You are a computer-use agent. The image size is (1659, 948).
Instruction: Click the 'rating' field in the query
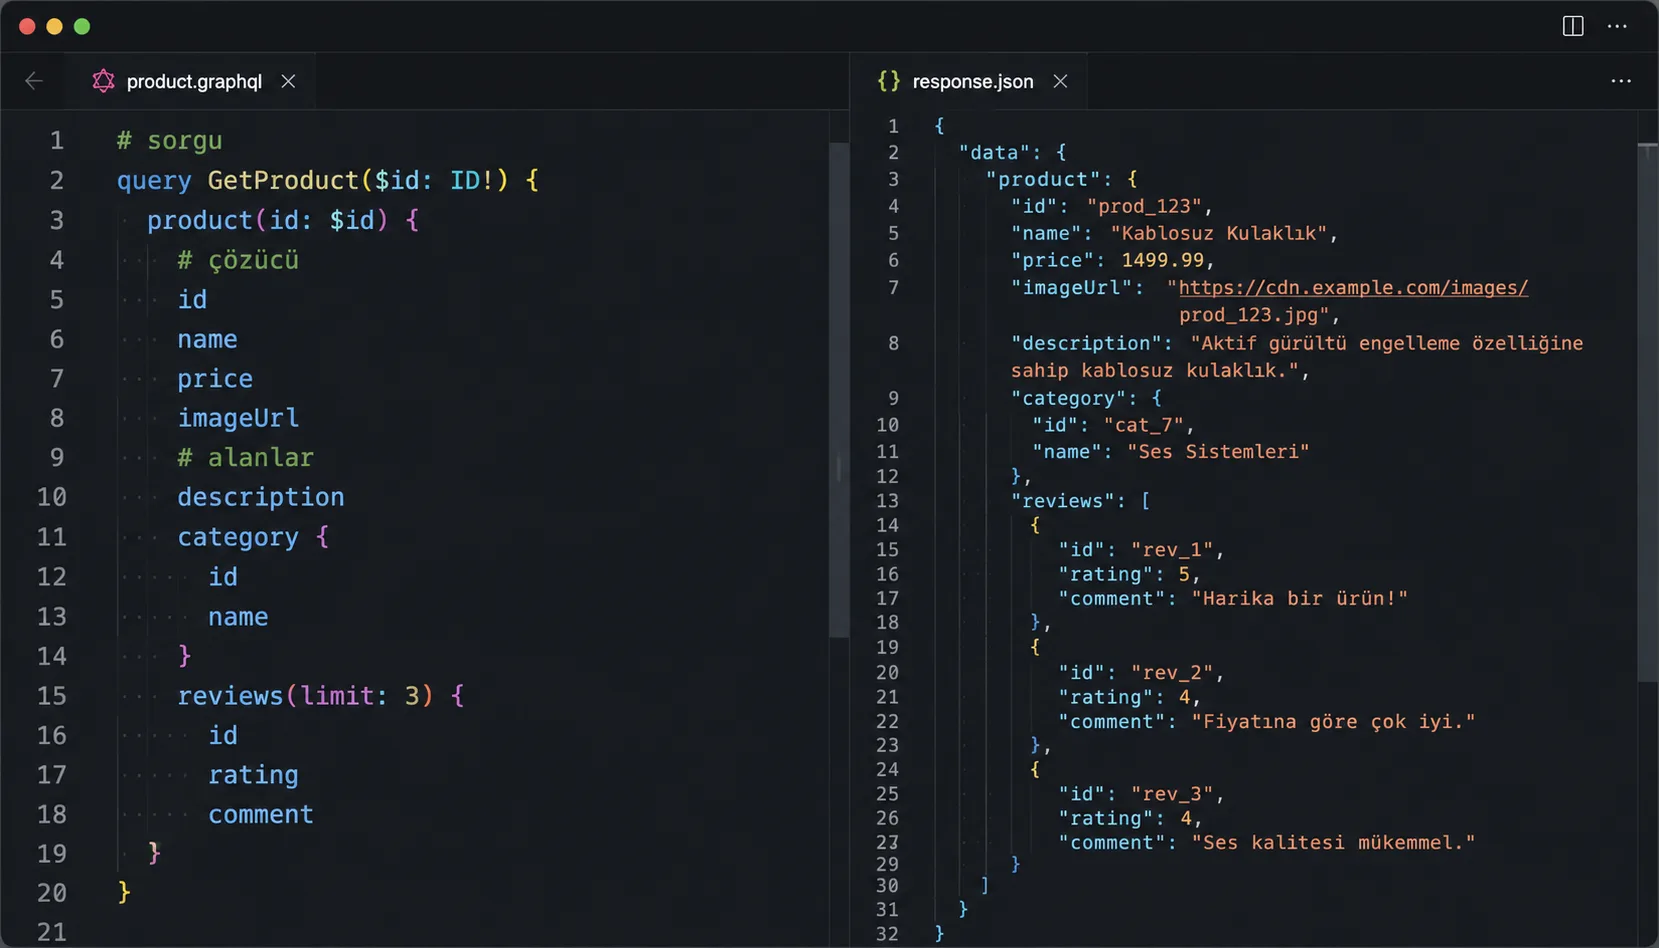tap(253, 775)
